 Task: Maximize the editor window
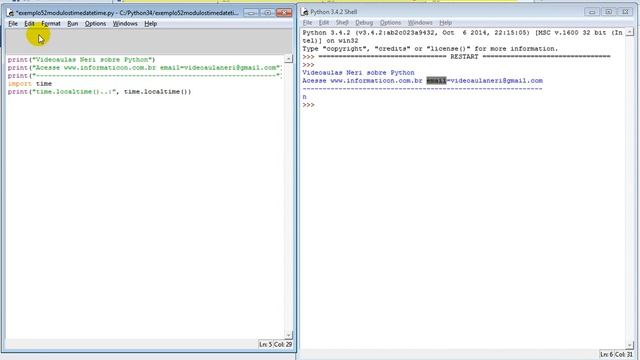267,13
